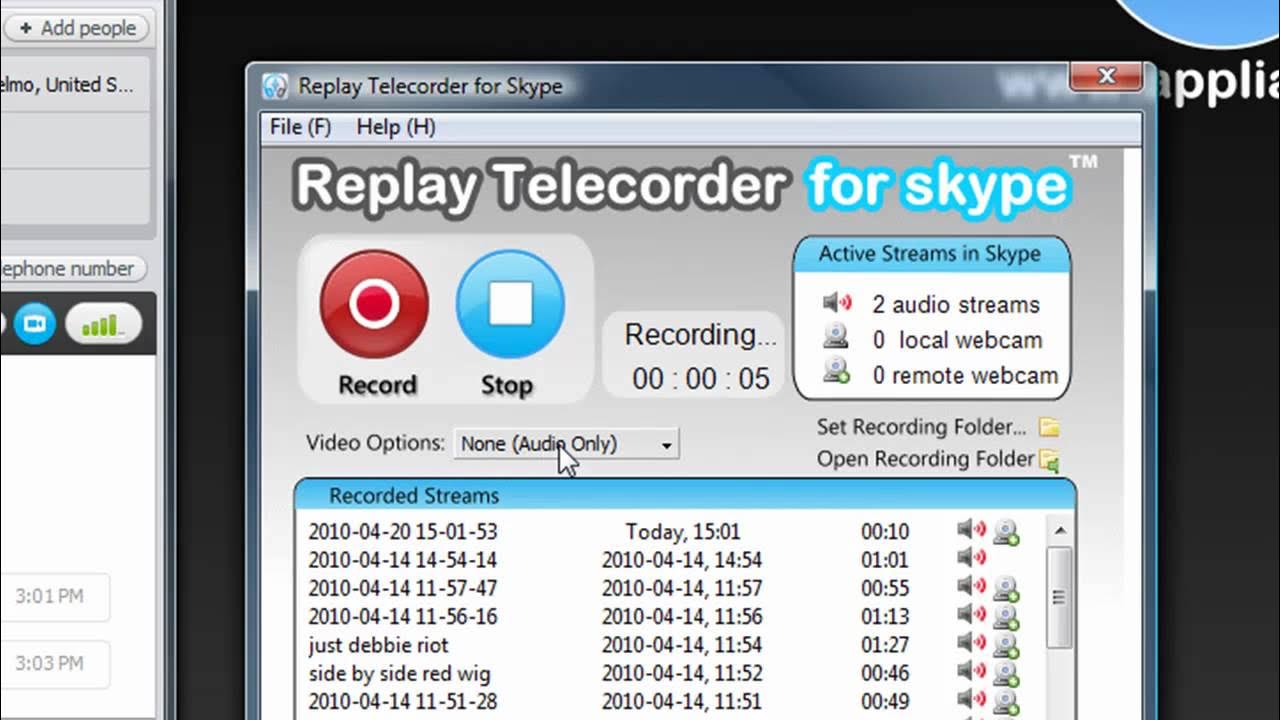Click speaker icon of 2010-04-20 15-01-53 row
This screenshot has height=720, width=1280.
tap(971, 529)
